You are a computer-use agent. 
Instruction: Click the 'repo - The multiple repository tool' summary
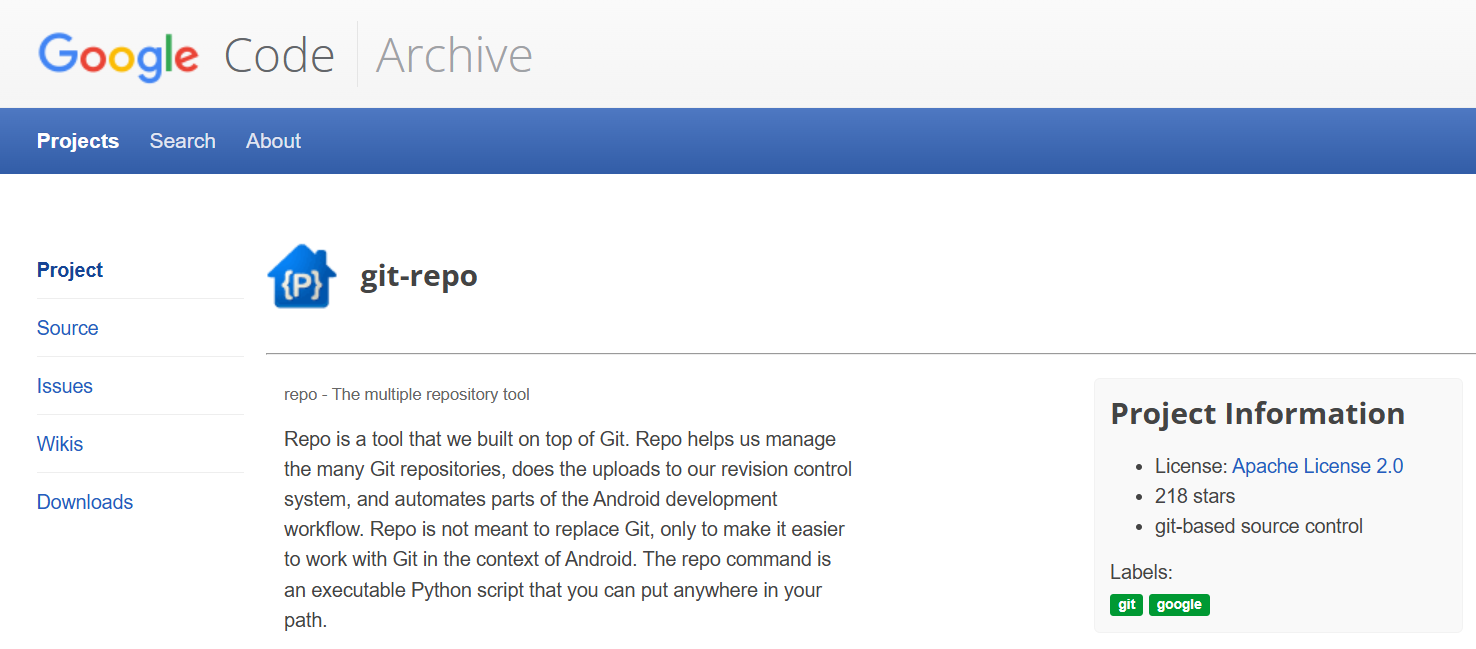[407, 394]
